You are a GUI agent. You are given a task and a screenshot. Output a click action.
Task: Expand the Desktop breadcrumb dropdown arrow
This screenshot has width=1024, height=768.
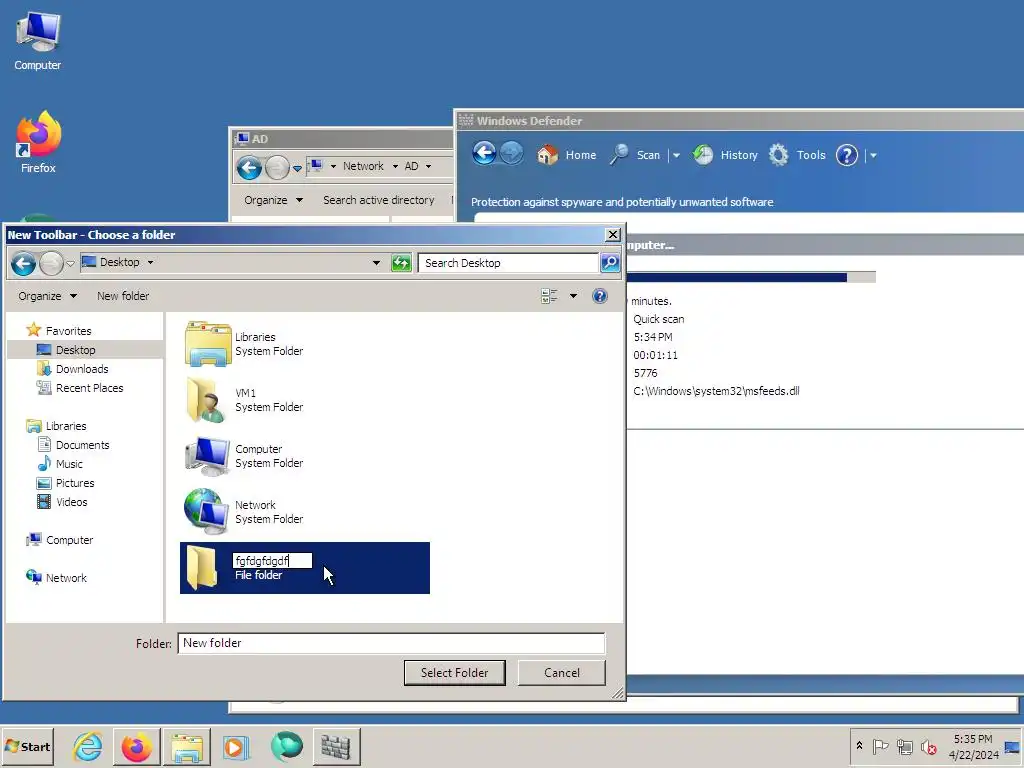click(150, 263)
